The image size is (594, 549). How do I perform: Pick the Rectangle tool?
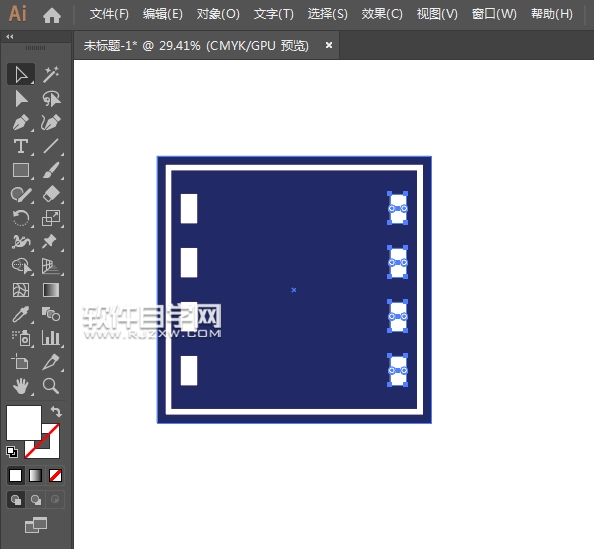[21, 170]
